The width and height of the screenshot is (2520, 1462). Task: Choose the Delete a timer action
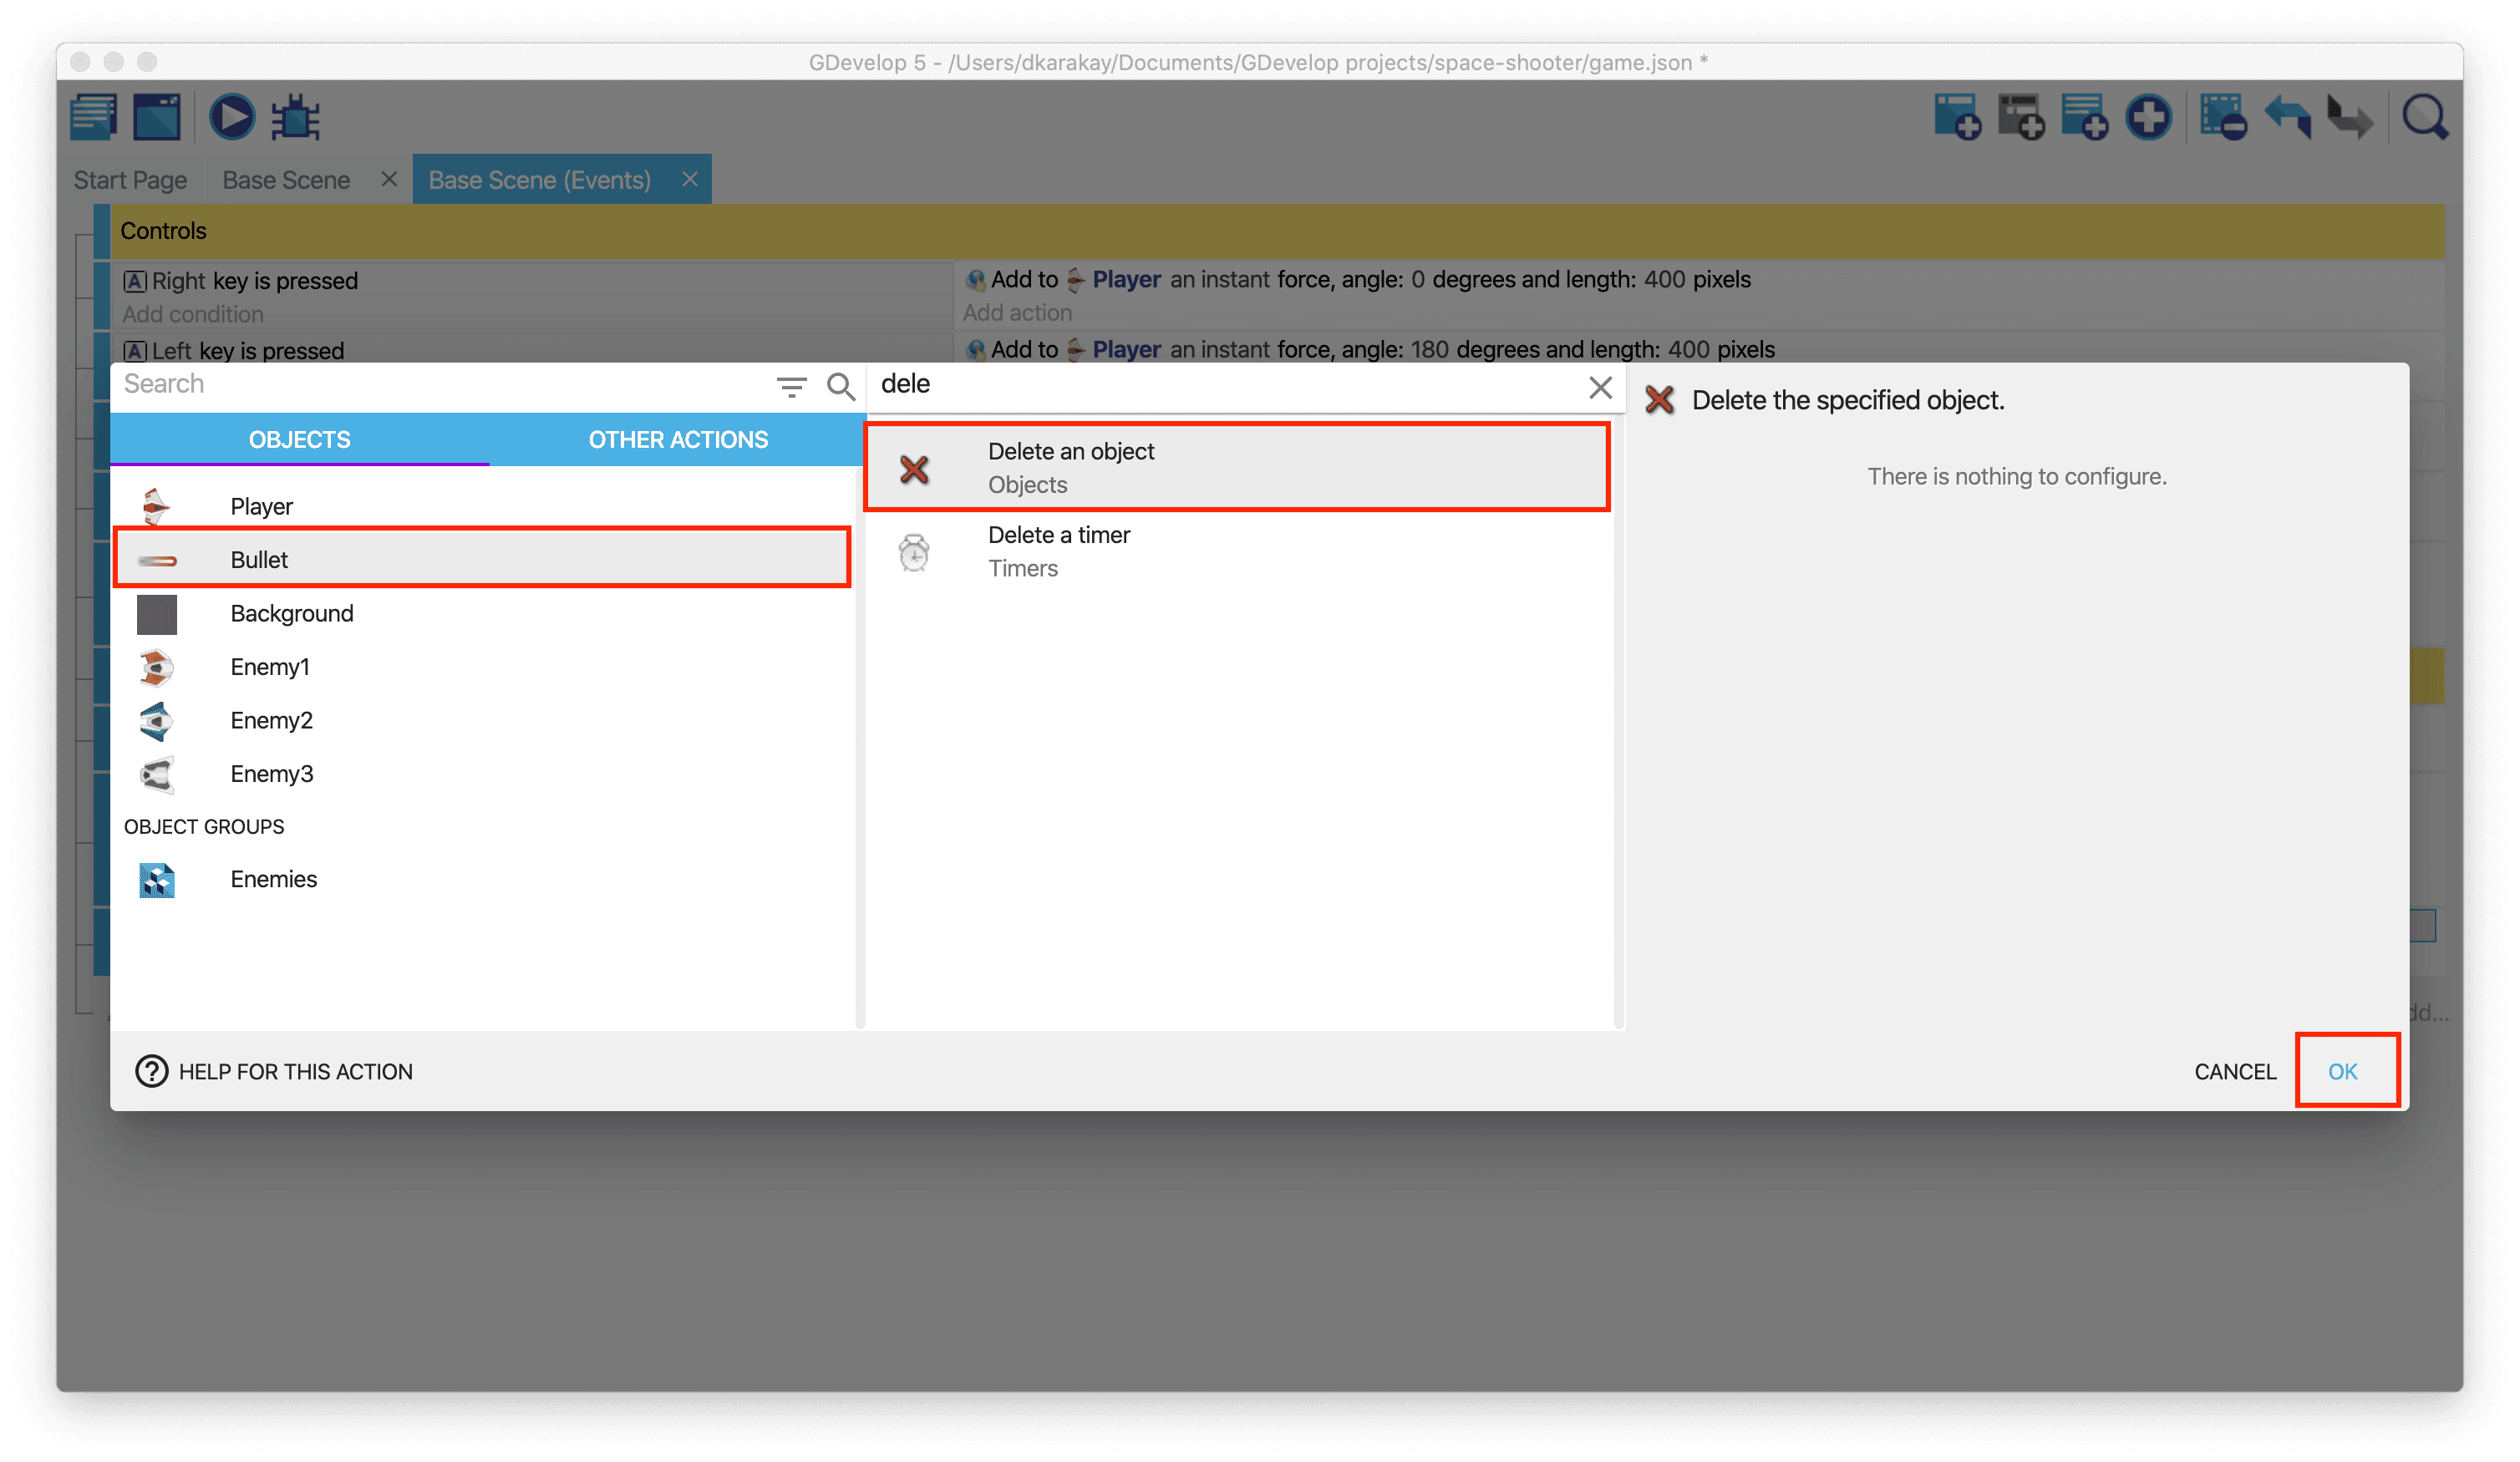[1059, 551]
